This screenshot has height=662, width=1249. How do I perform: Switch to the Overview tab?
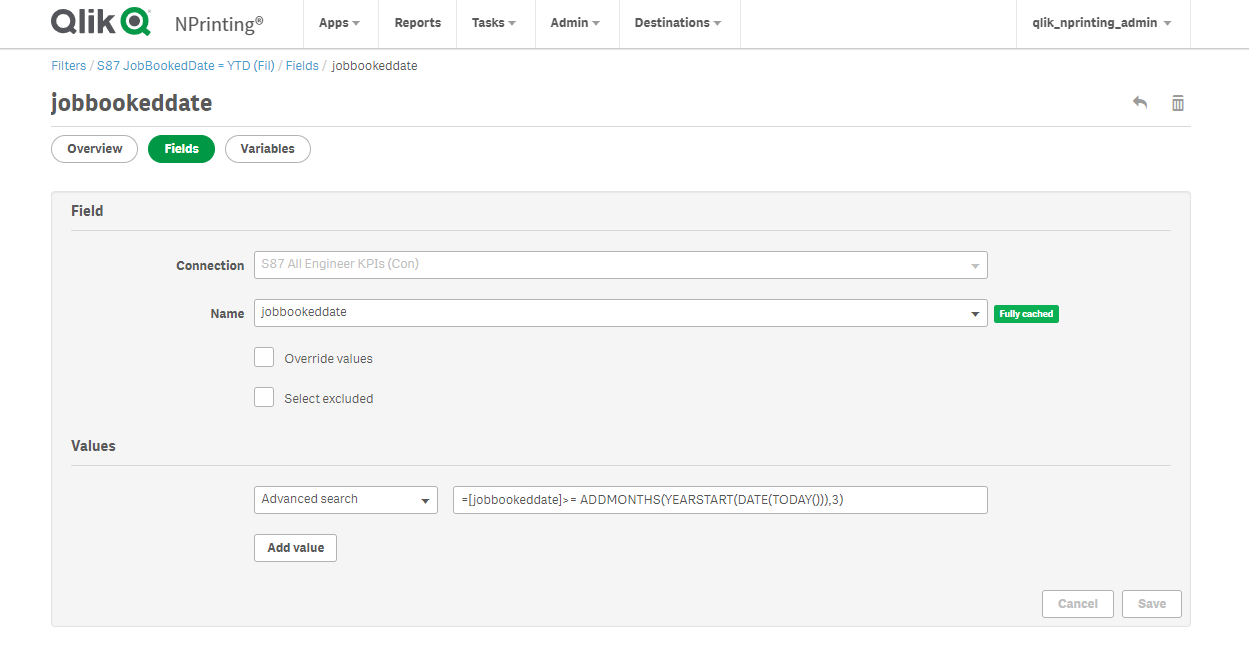point(95,149)
